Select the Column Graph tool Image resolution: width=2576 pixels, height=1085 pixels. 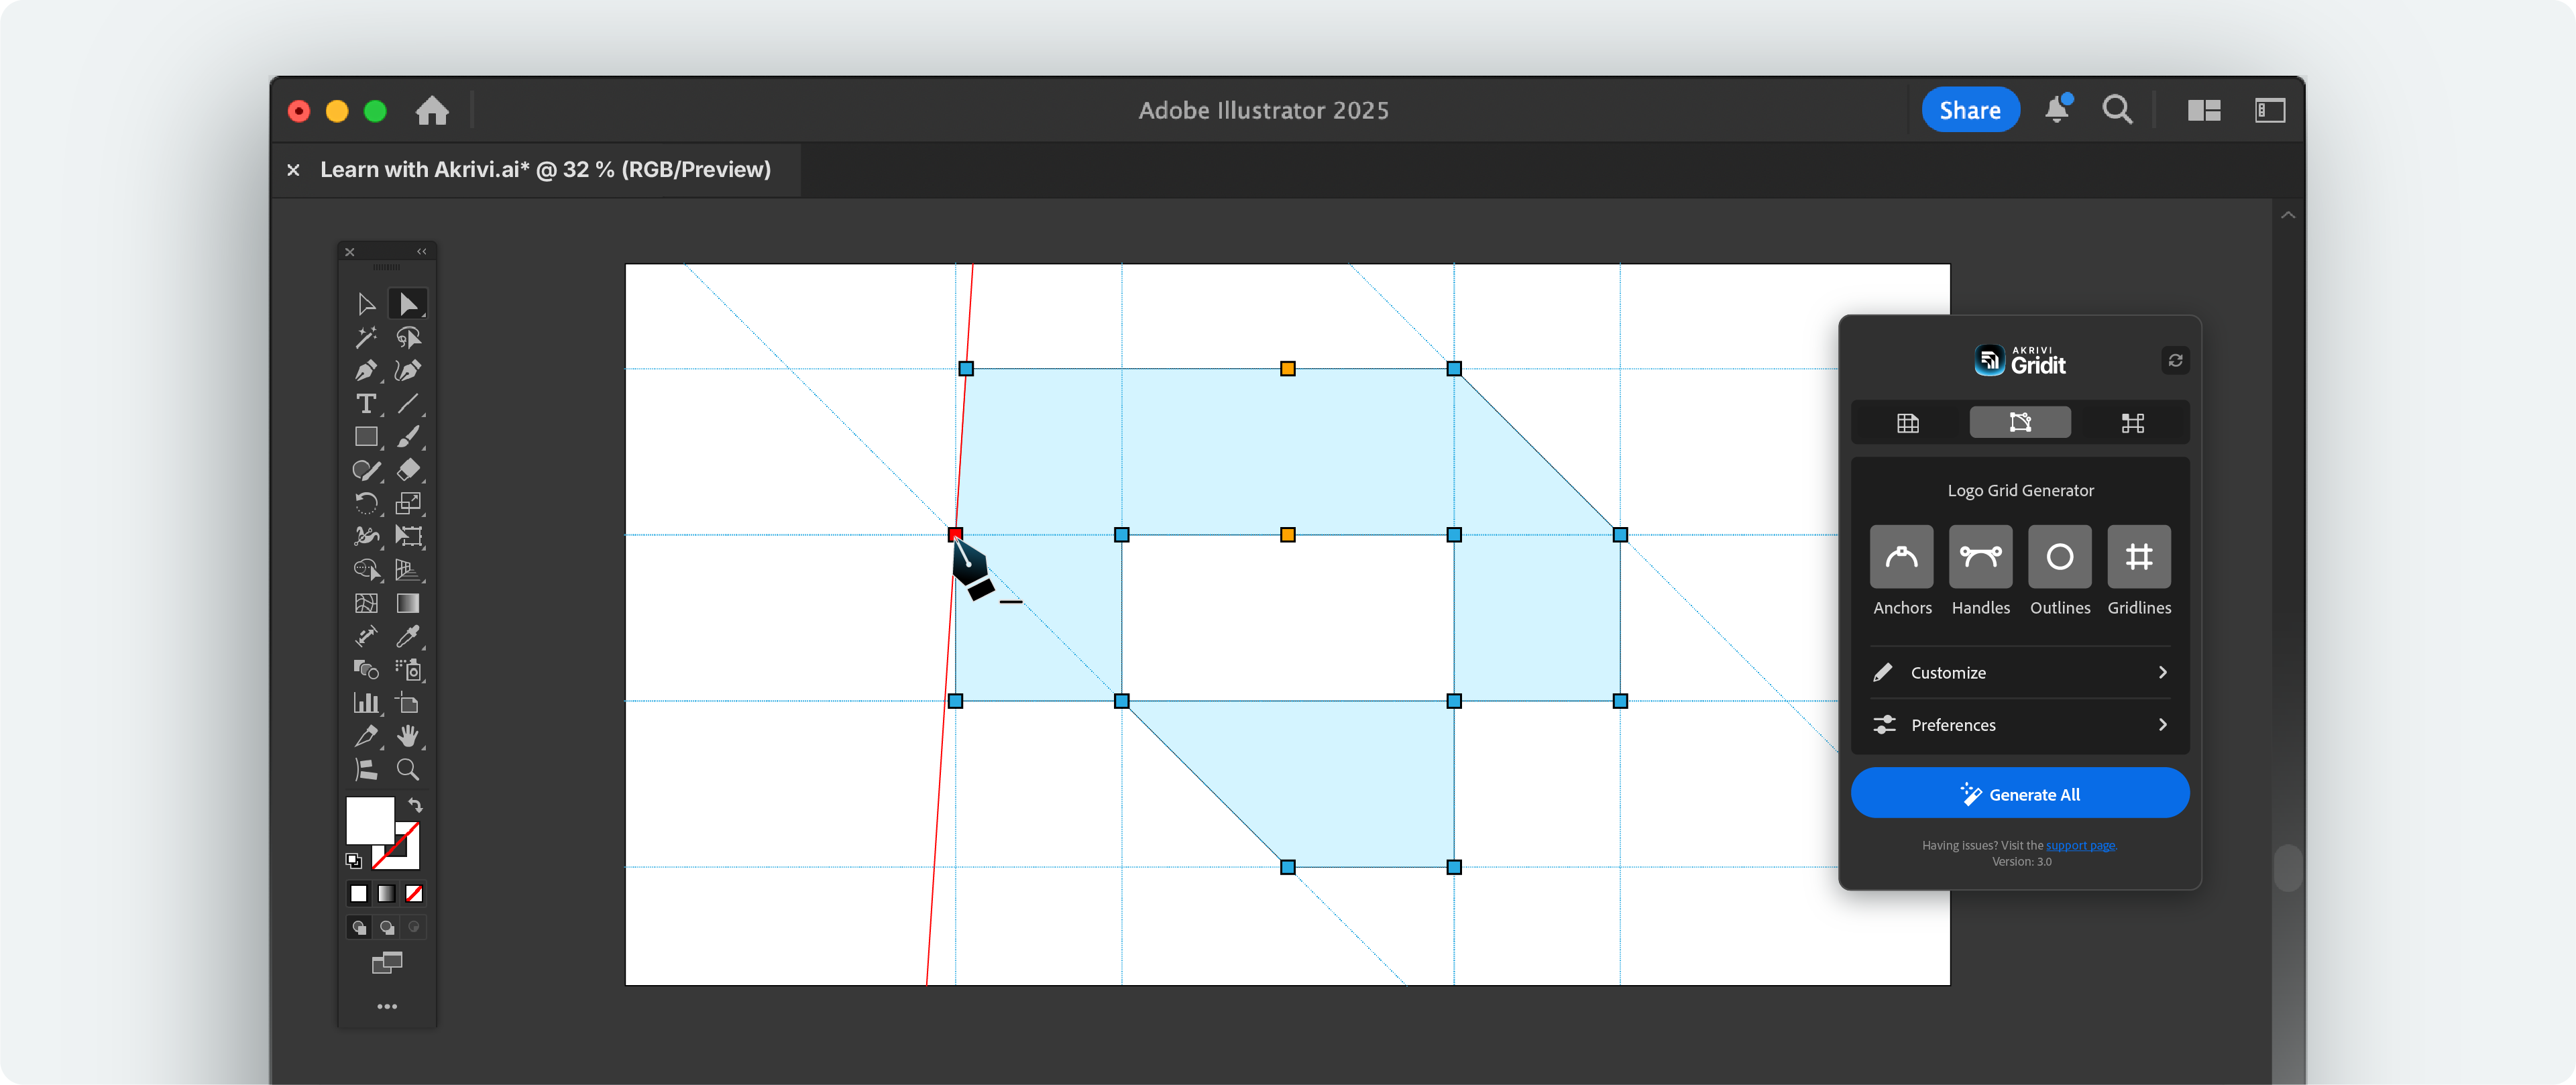[366, 703]
